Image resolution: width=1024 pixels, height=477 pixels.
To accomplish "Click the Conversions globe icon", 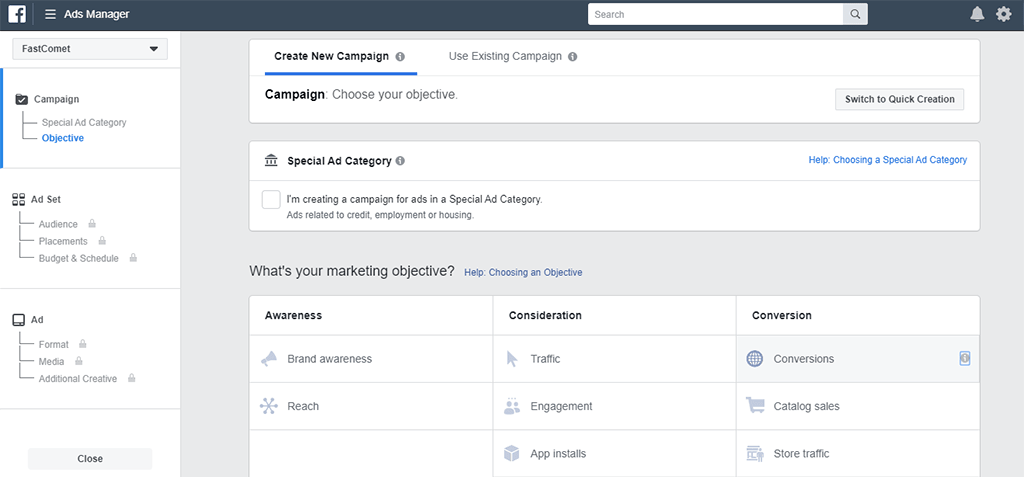I will coord(754,359).
